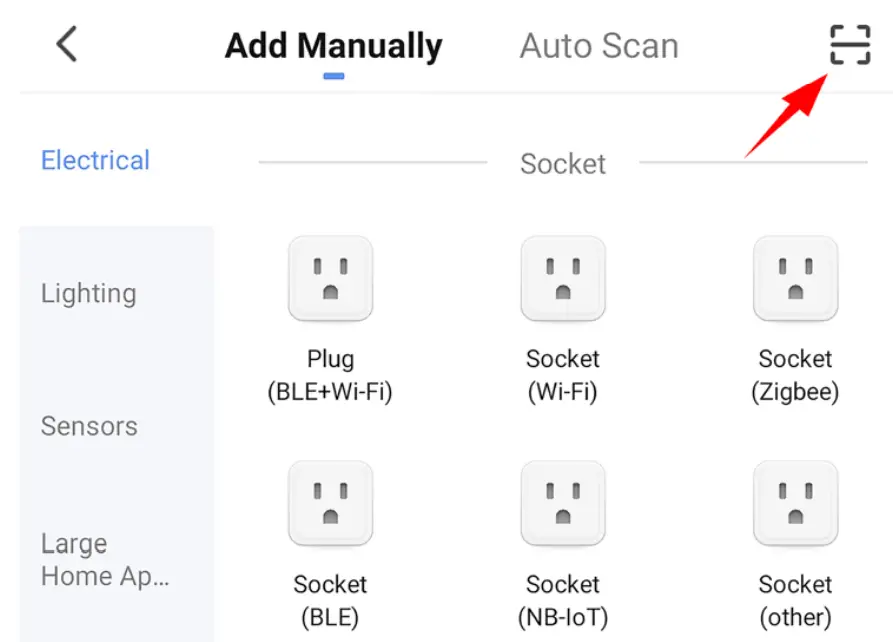Switch to the Auto Scan tab

click(598, 46)
